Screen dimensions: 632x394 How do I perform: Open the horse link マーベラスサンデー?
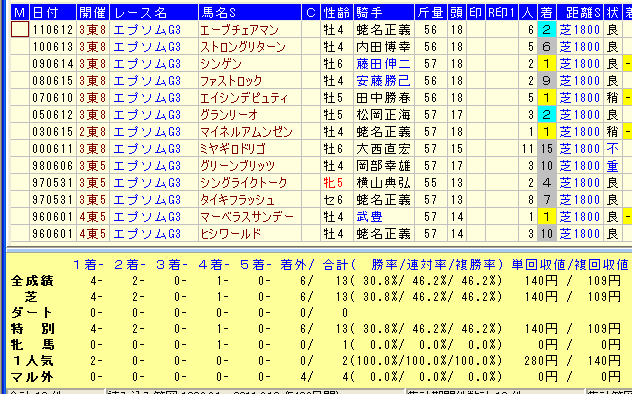pyautogui.click(x=247, y=217)
